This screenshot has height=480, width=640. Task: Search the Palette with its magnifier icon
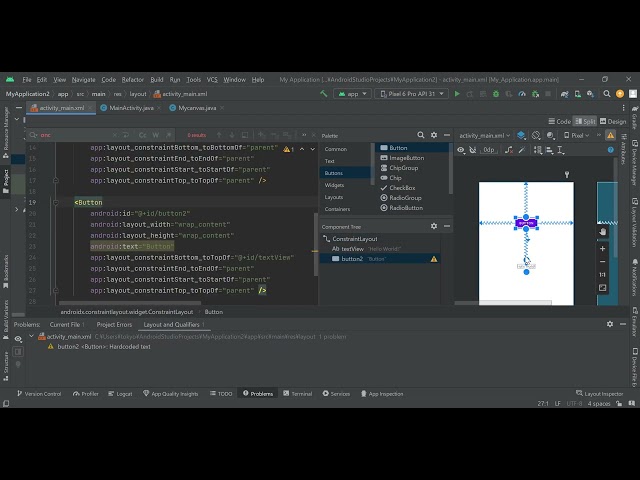421,135
